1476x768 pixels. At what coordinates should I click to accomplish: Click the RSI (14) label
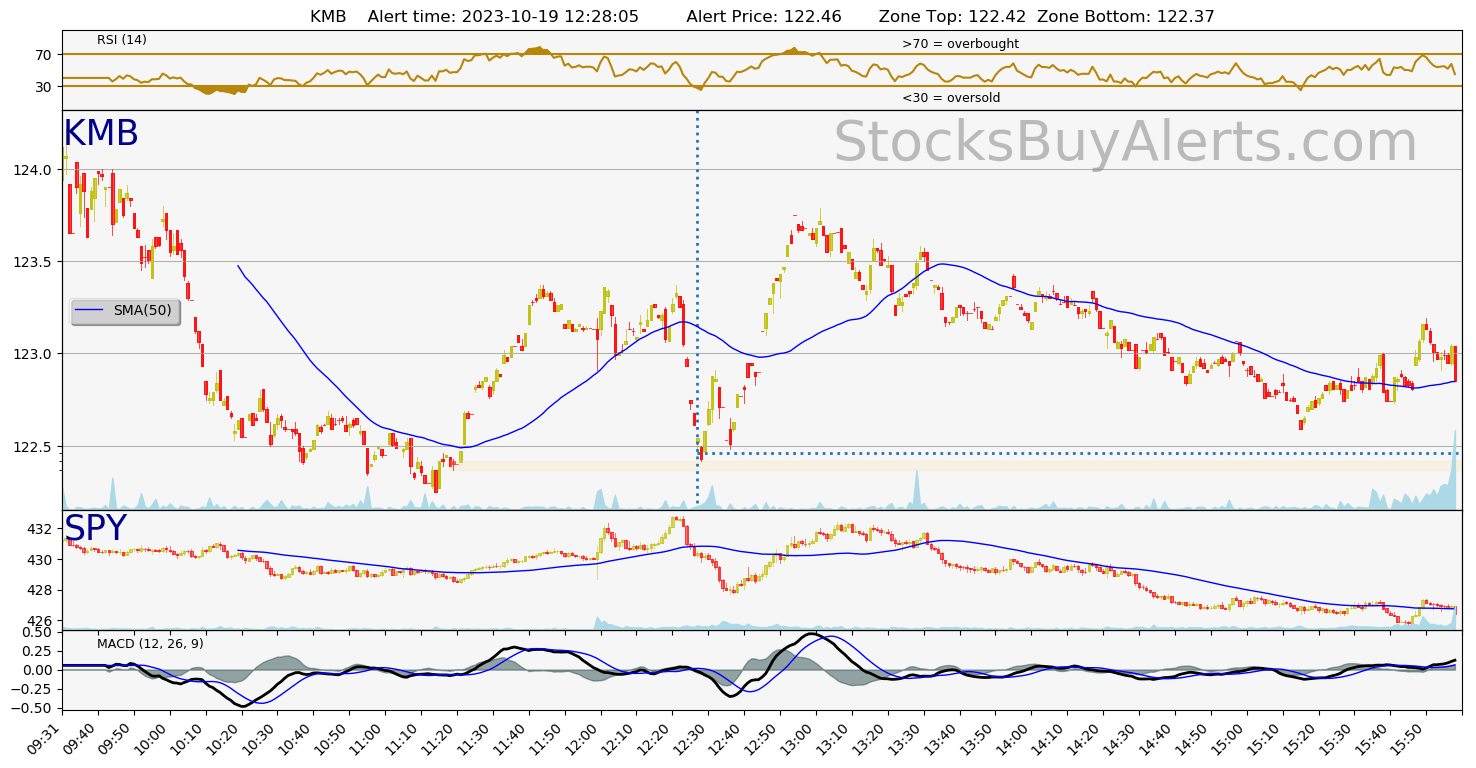click(122, 40)
